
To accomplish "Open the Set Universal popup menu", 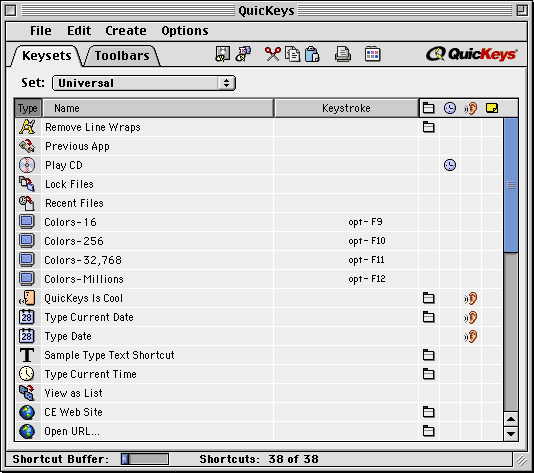I will coord(144,83).
